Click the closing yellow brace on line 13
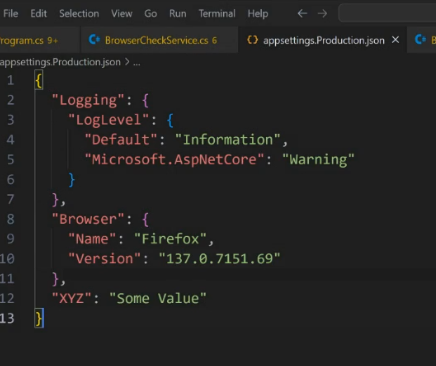This screenshot has width=436, height=366. (39, 319)
